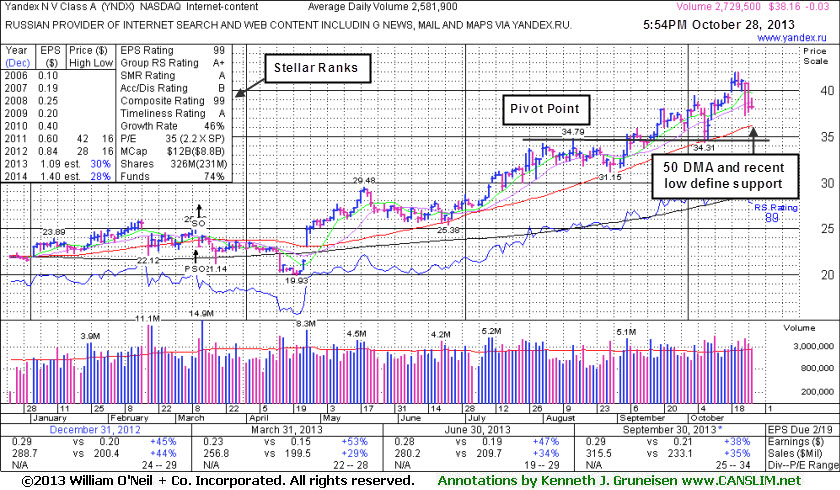The width and height of the screenshot is (840, 490).
Task: Click the SMR Rating label
Action: tap(147, 76)
